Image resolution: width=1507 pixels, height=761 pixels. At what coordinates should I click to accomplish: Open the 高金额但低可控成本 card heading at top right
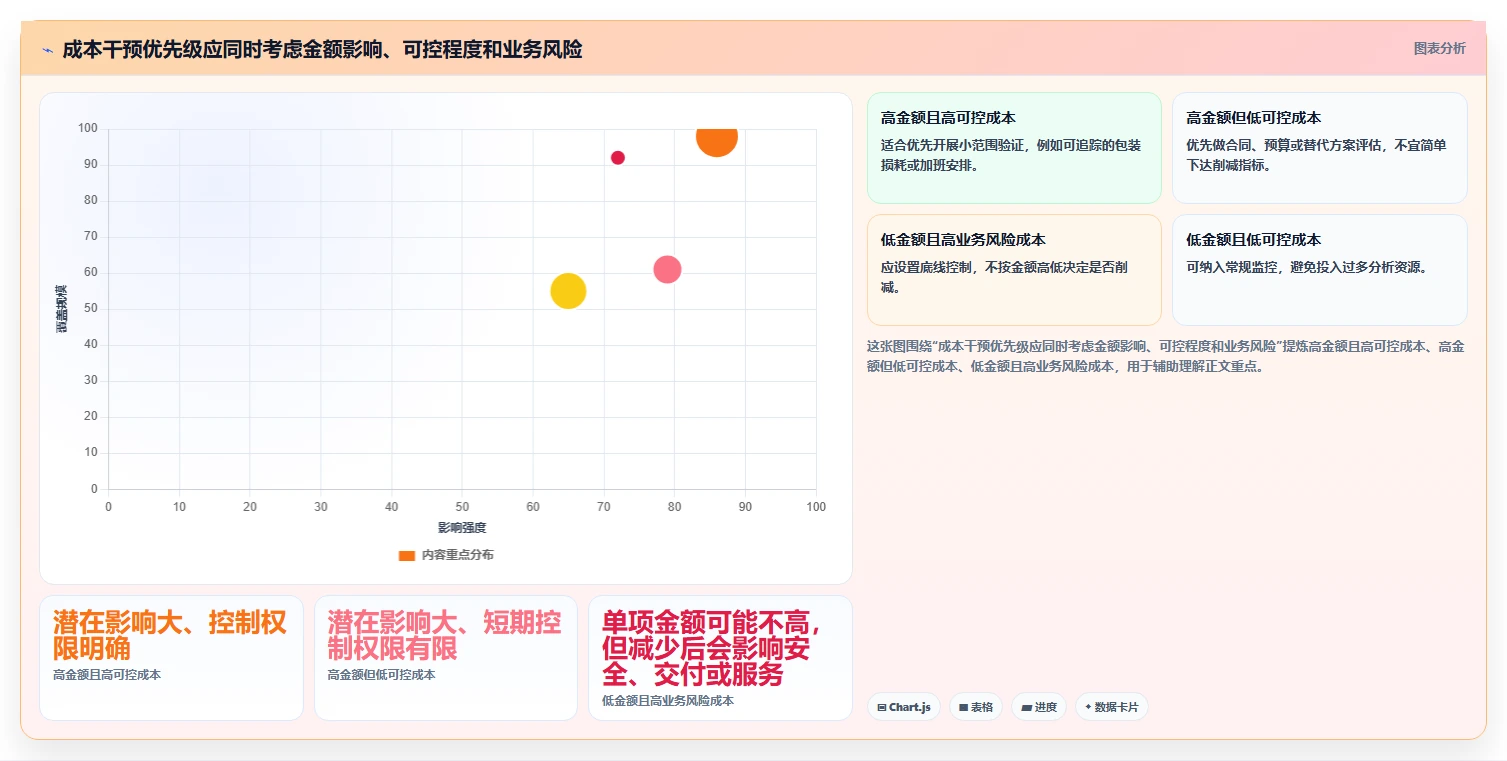pos(1253,118)
